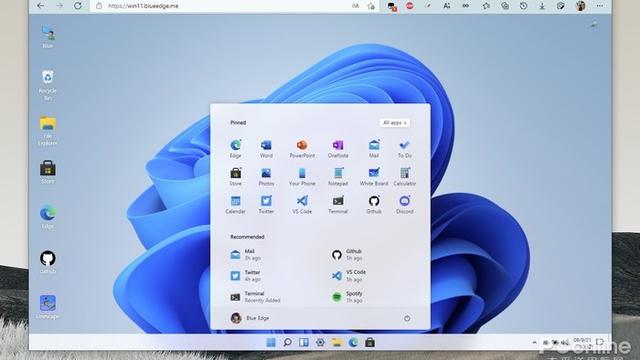Open recommended Mail item from 3h ago
640x360 pixels.
click(246, 255)
